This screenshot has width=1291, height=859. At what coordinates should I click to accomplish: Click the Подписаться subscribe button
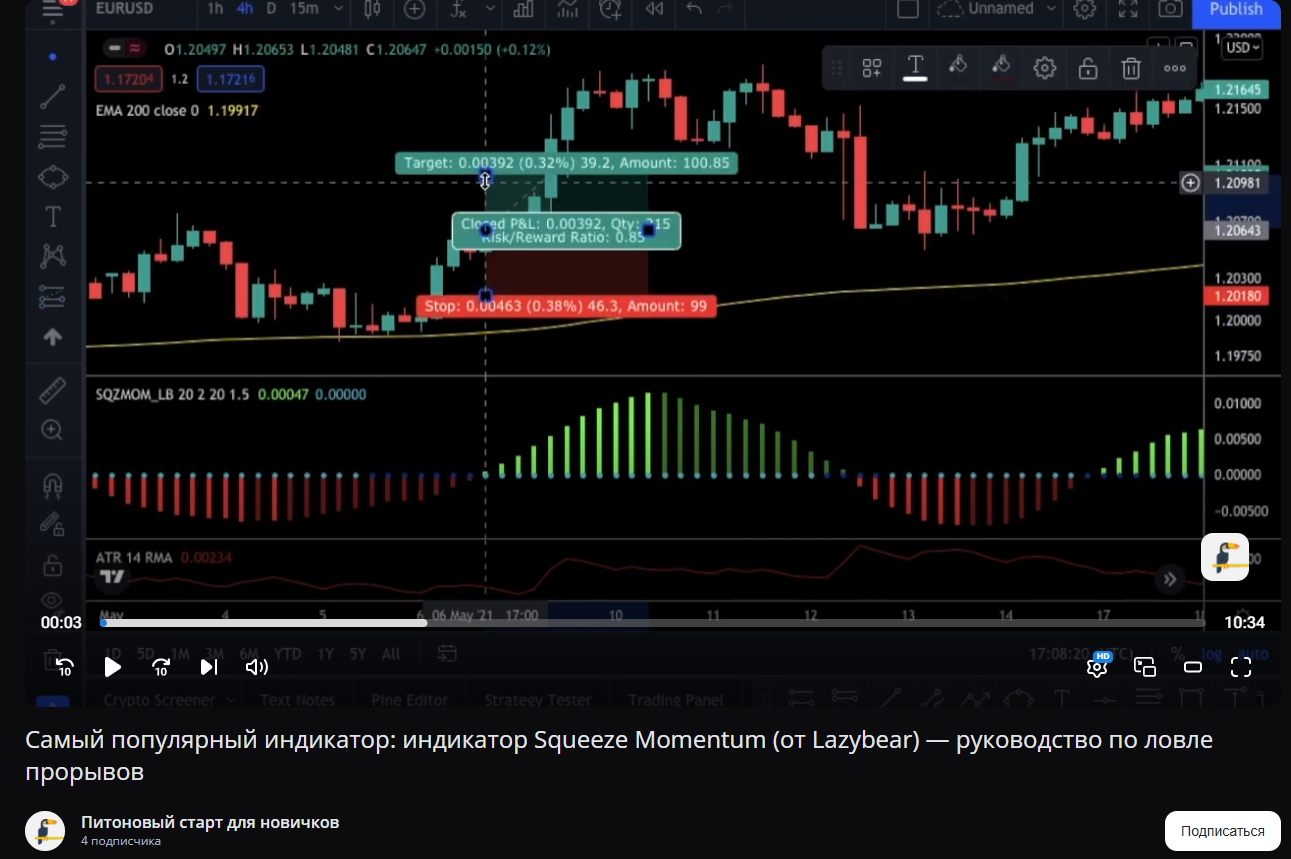[1223, 831]
